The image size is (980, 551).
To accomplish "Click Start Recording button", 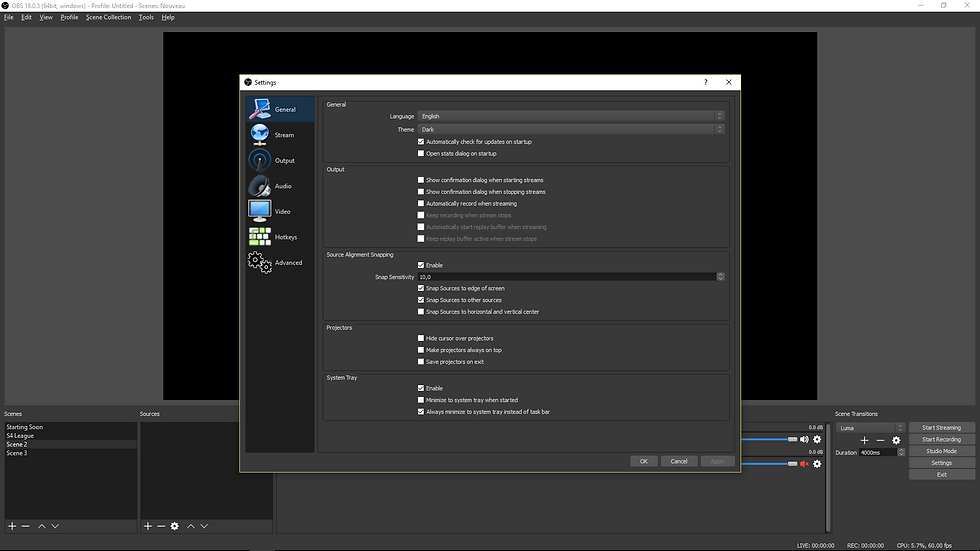I will pyautogui.click(x=941, y=439).
